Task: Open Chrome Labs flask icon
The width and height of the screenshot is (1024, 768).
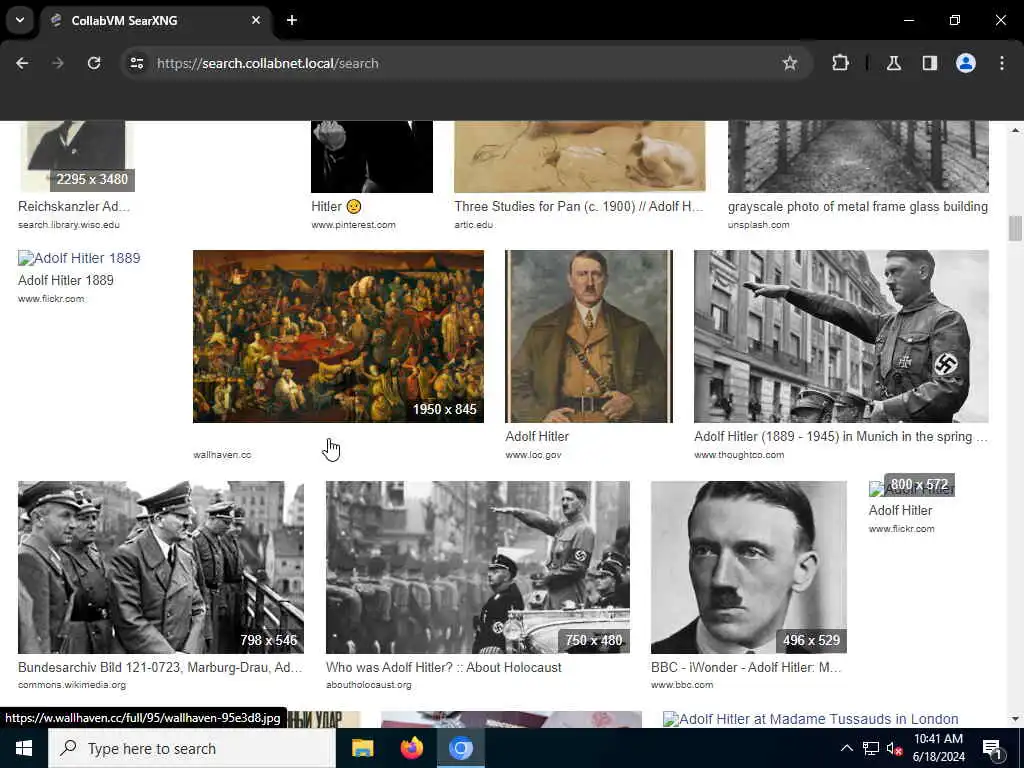Action: click(x=894, y=63)
